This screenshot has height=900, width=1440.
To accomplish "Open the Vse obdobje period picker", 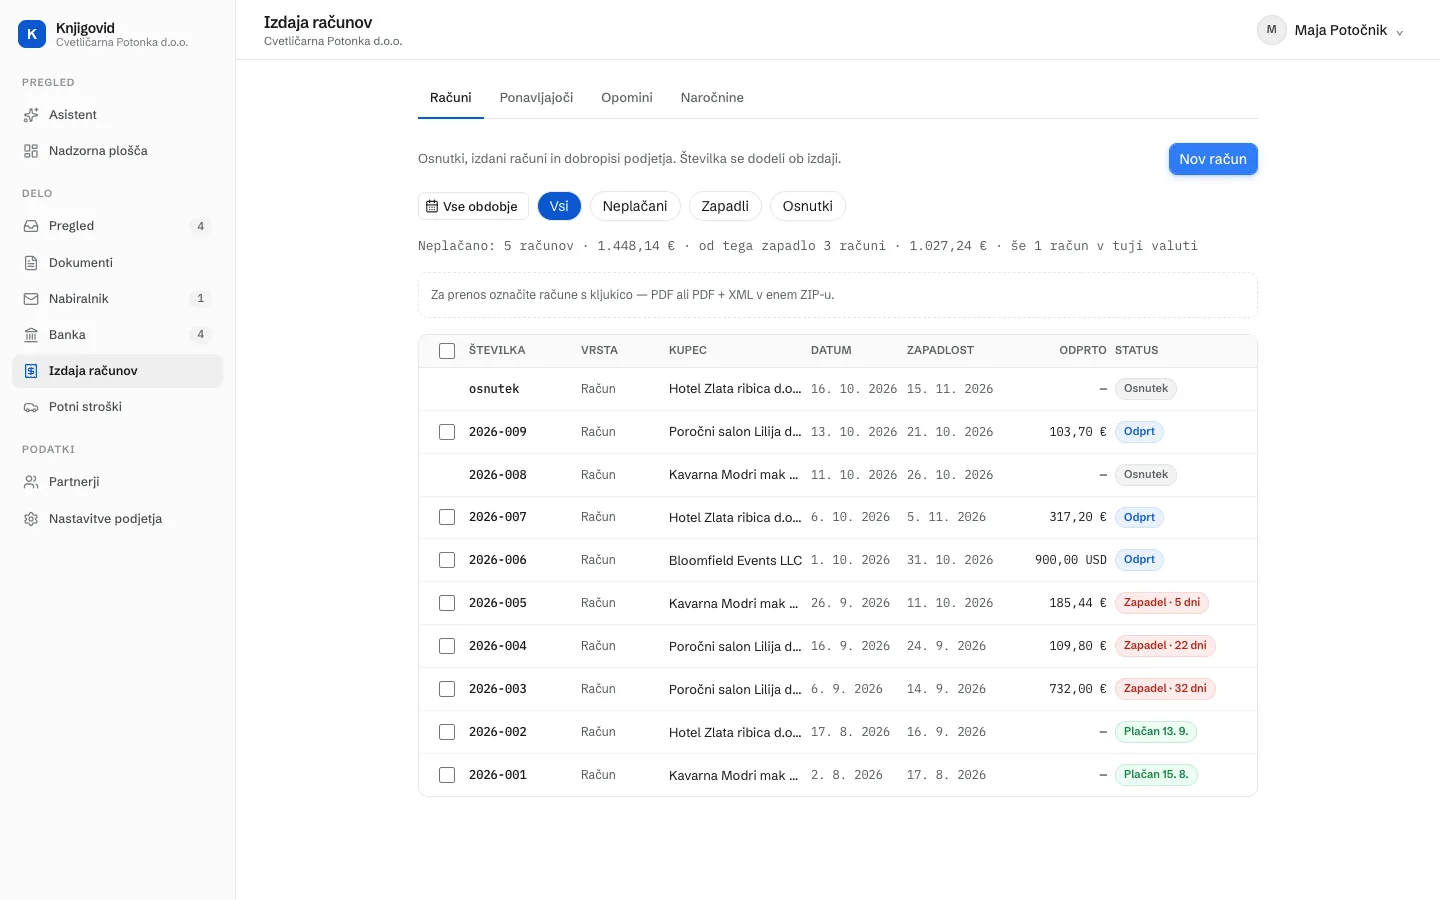I will coord(473,206).
